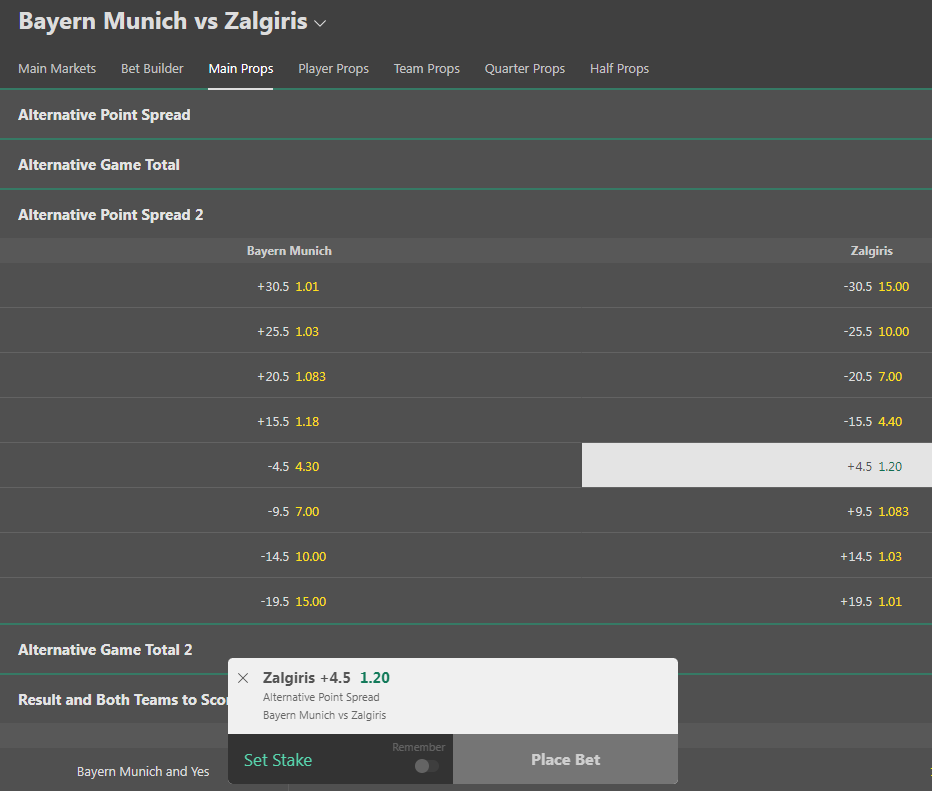Go to Quarter Props tab
This screenshot has height=791, width=932.
click(x=525, y=69)
